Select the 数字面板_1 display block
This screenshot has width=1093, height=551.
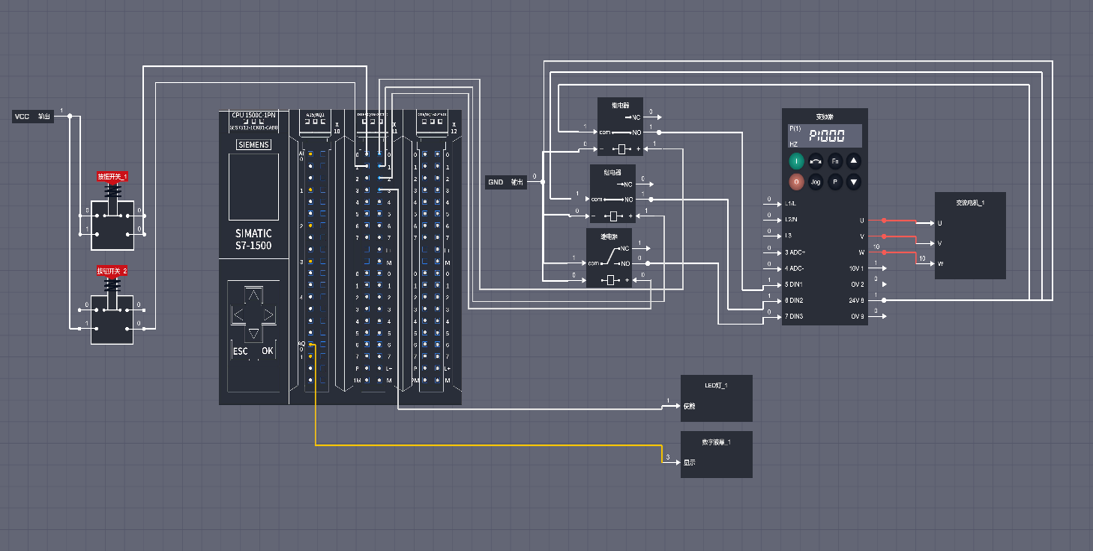coord(716,455)
